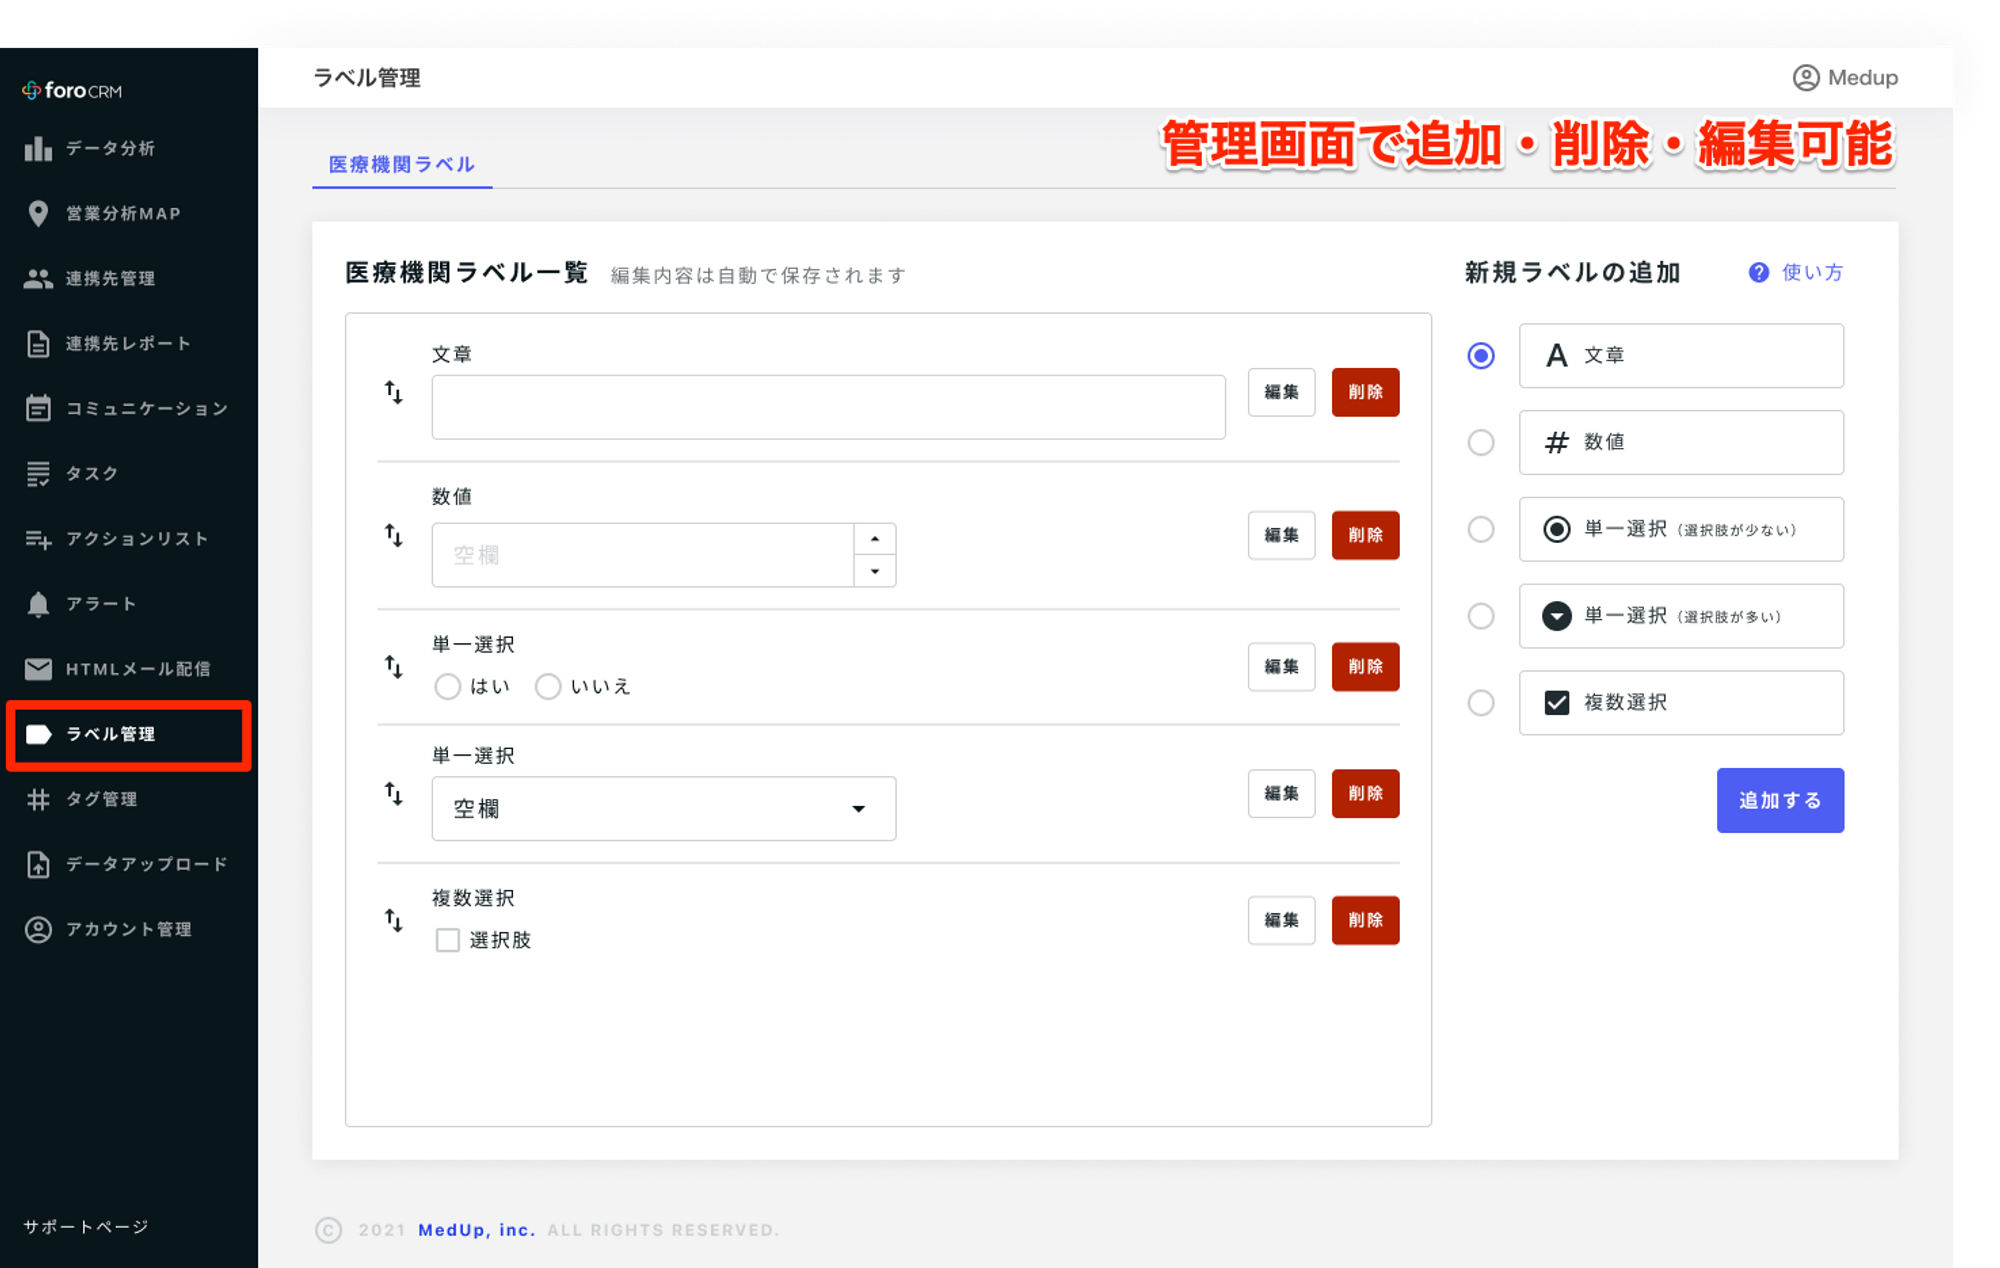Click the foro CRM logo
Screen dimensions: 2000x1268
click(72, 90)
